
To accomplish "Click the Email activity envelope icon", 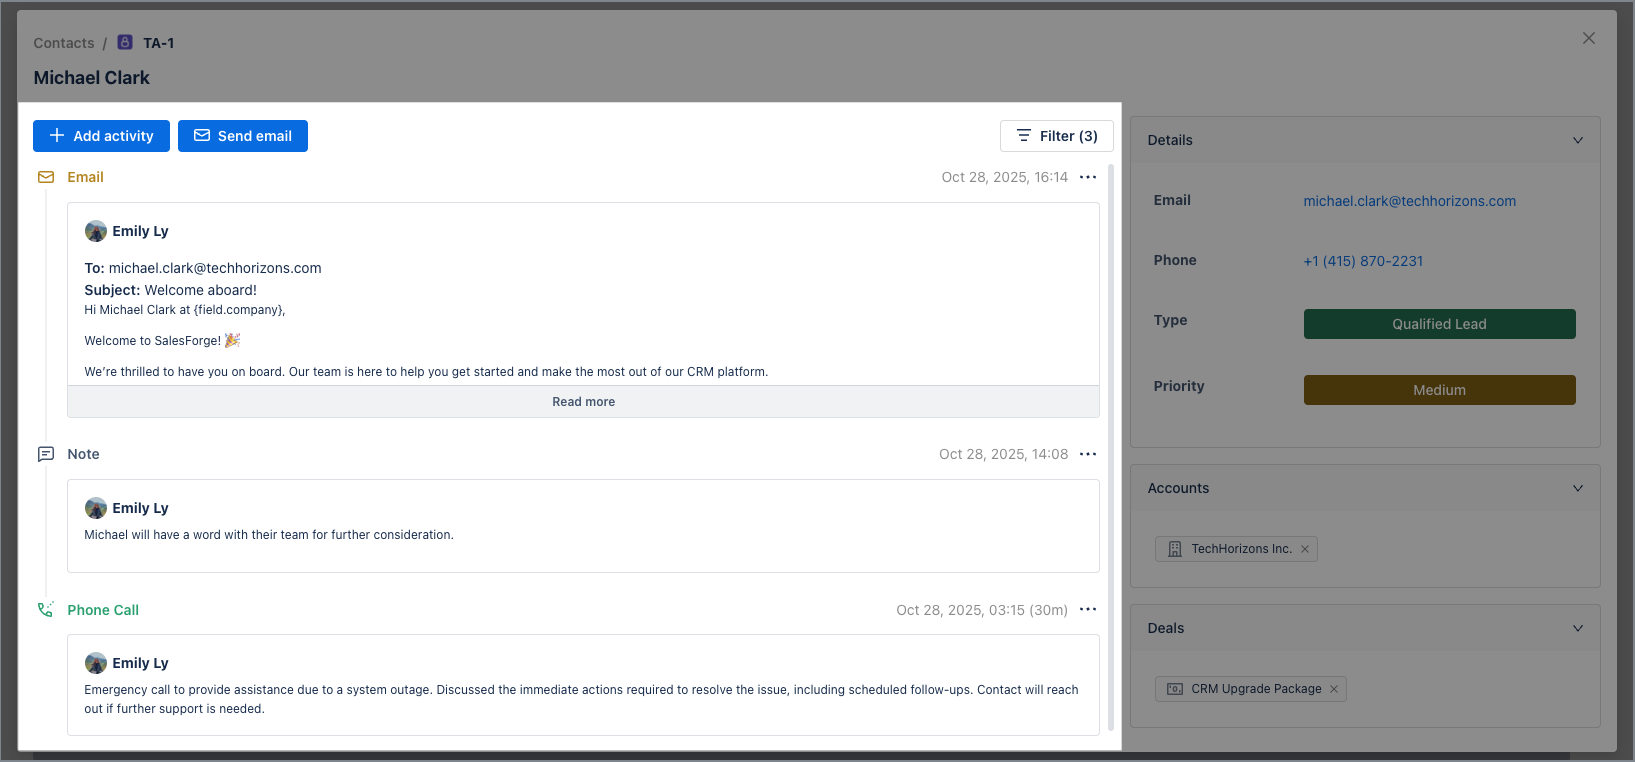I will pos(46,177).
